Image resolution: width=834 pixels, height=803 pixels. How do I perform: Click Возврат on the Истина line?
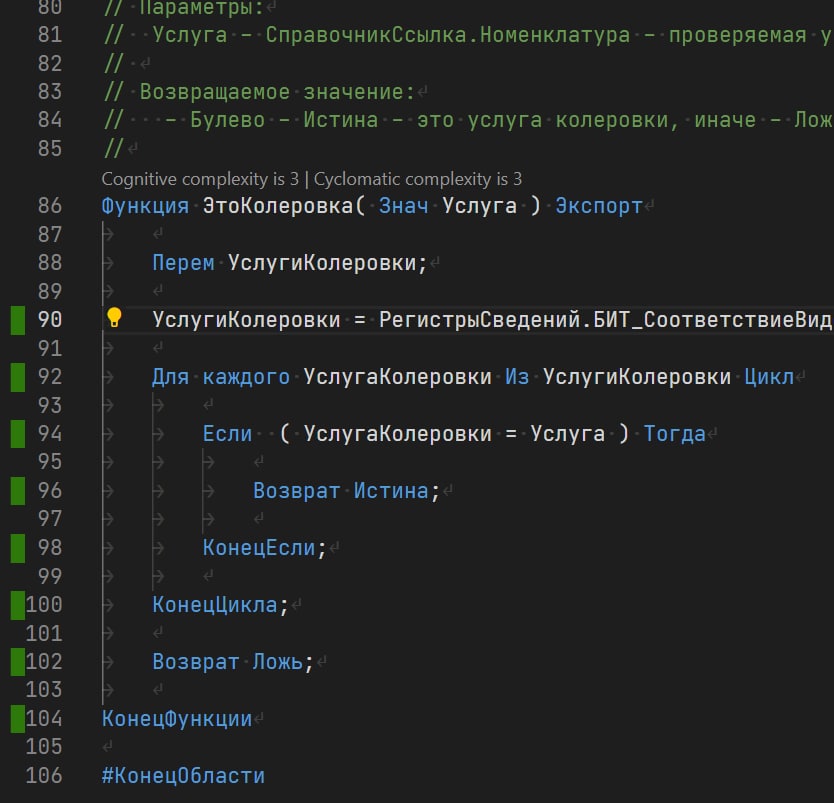(x=296, y=491)
